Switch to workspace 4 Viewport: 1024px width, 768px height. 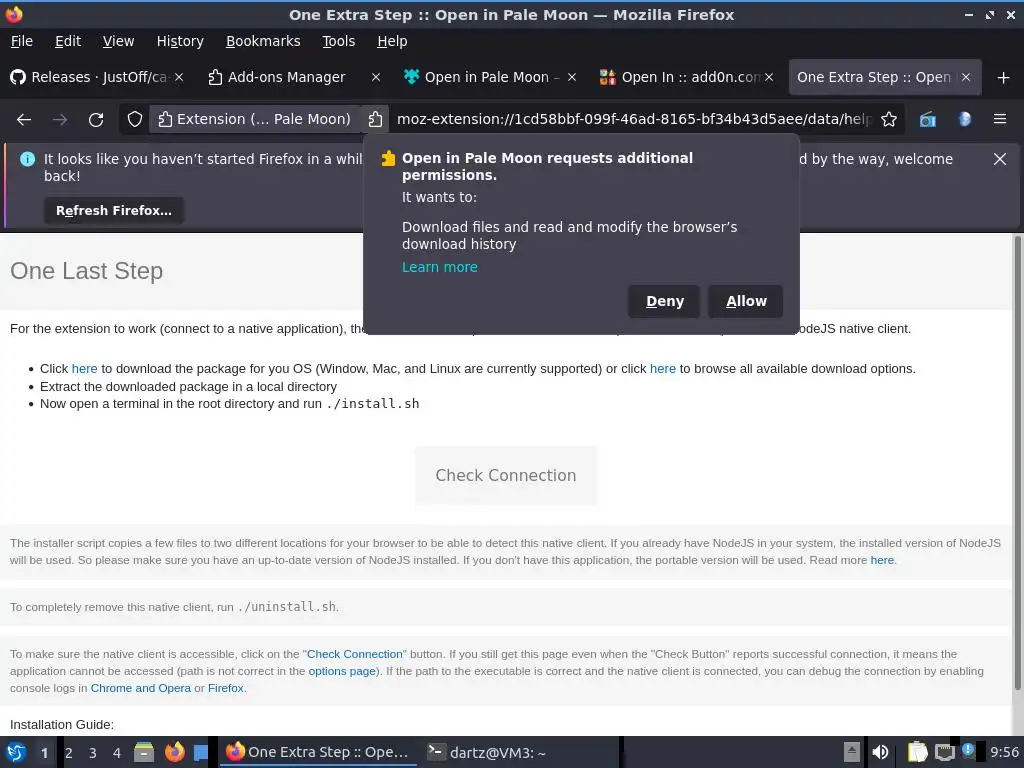(117, 753)
